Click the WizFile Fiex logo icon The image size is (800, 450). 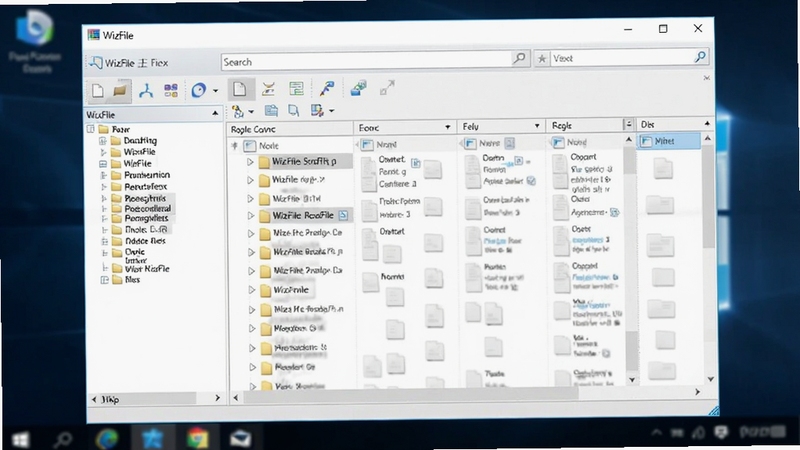tap(95, 63)
